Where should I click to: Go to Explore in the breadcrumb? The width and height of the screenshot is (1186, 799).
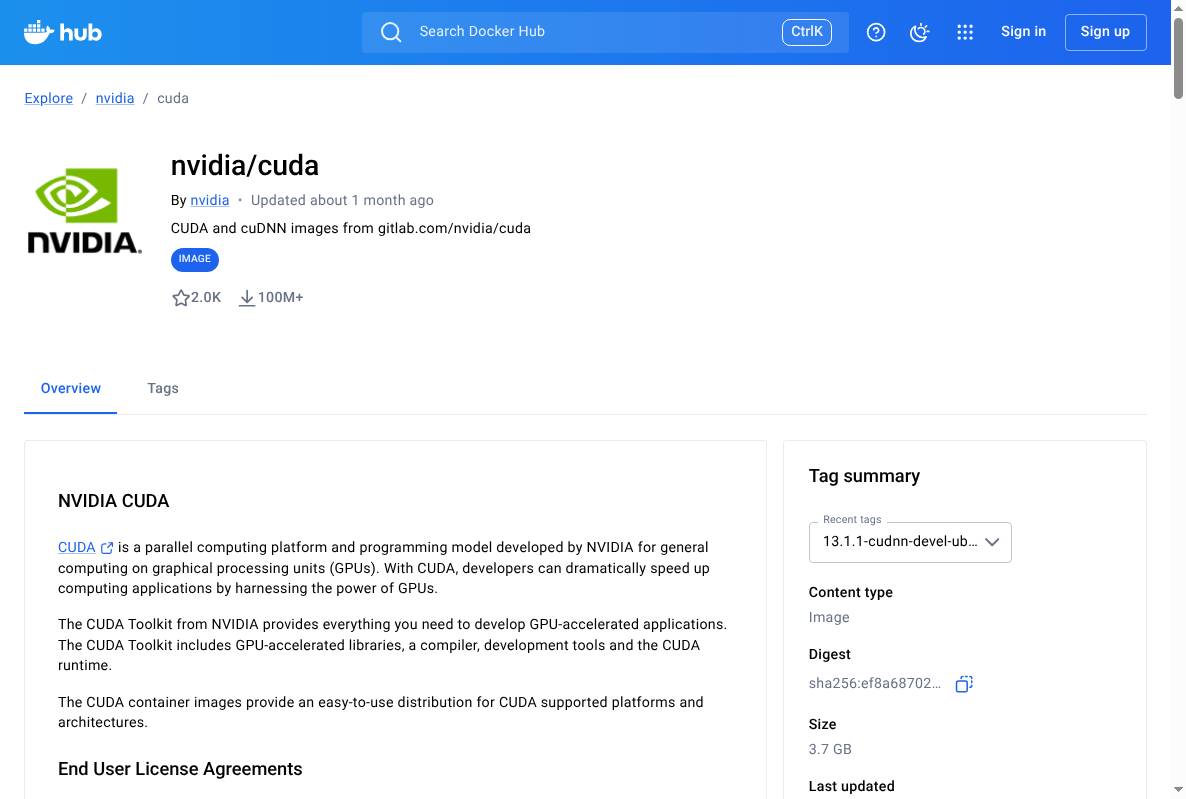pos(49,98)
